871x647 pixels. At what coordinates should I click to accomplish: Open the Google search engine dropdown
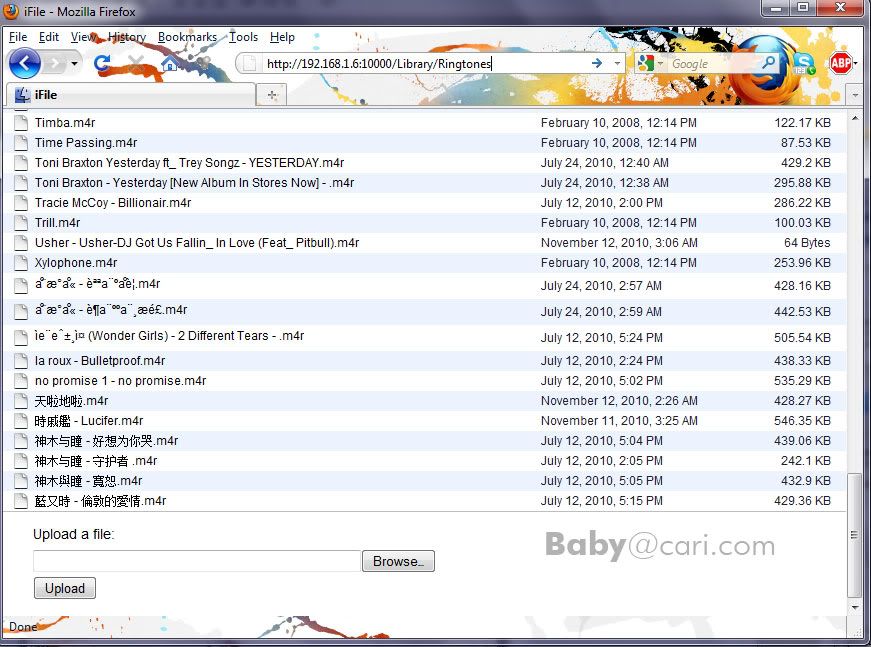click(649, 63)
